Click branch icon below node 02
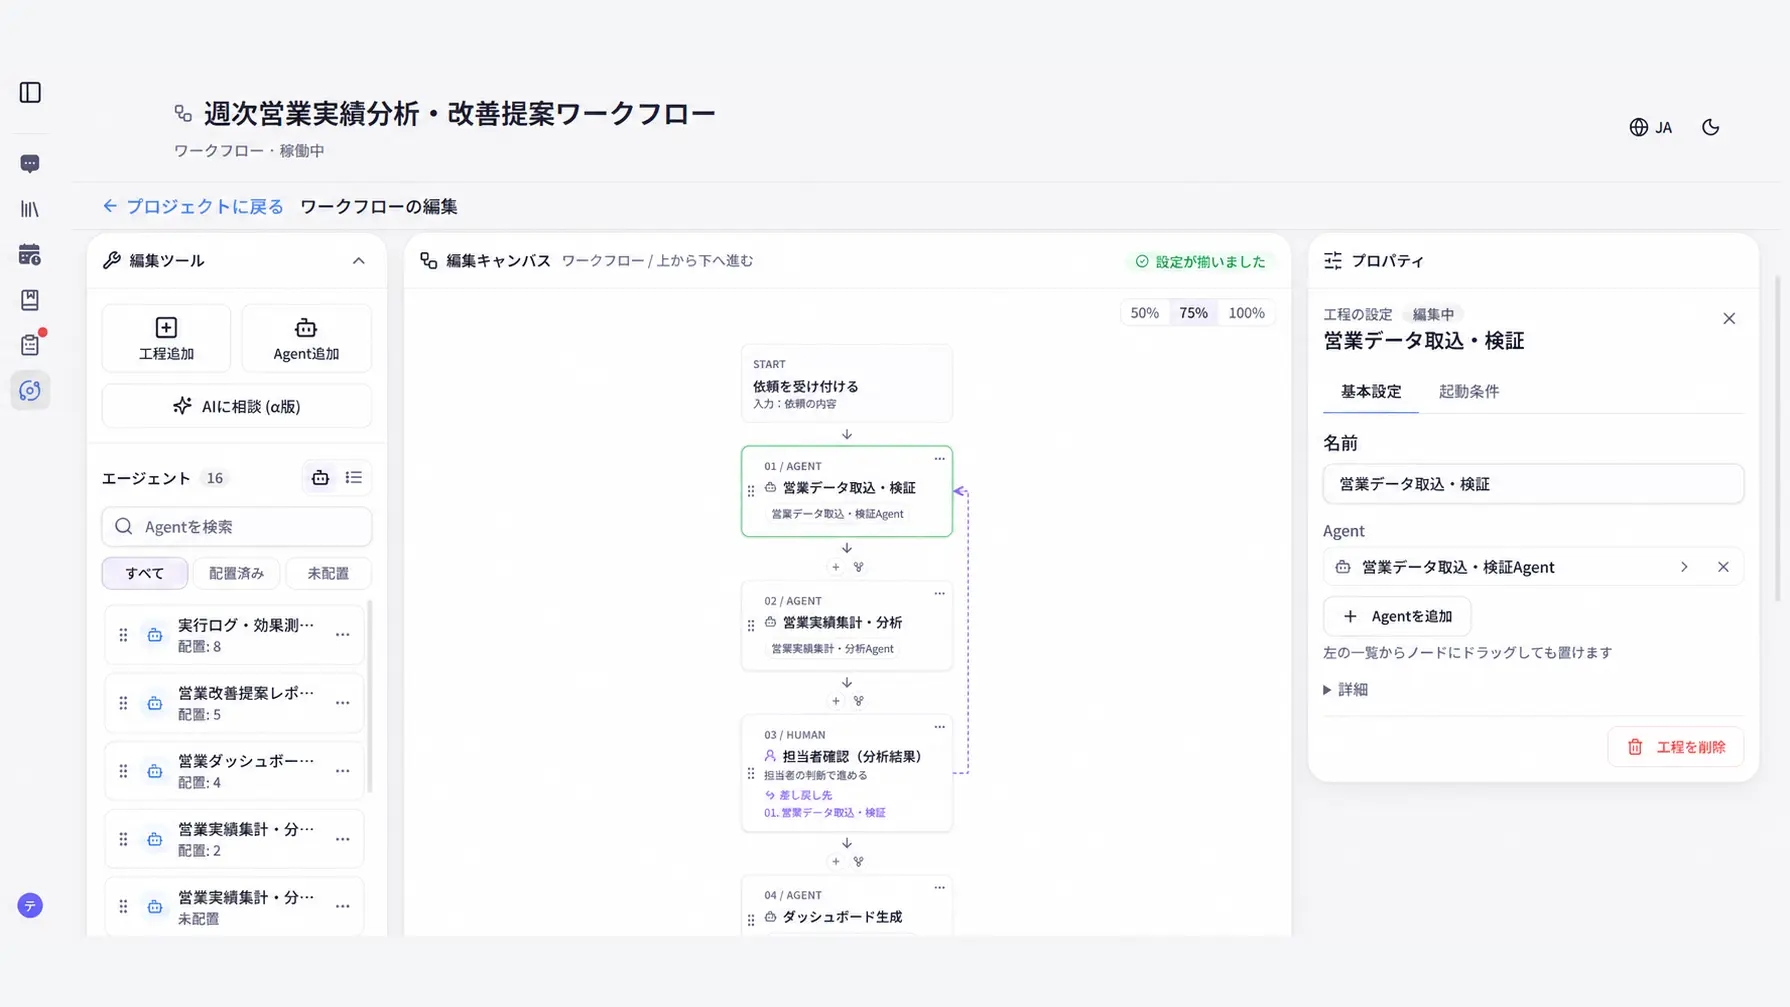This screenshot has height=1007, width=1790. pos(858,701)
